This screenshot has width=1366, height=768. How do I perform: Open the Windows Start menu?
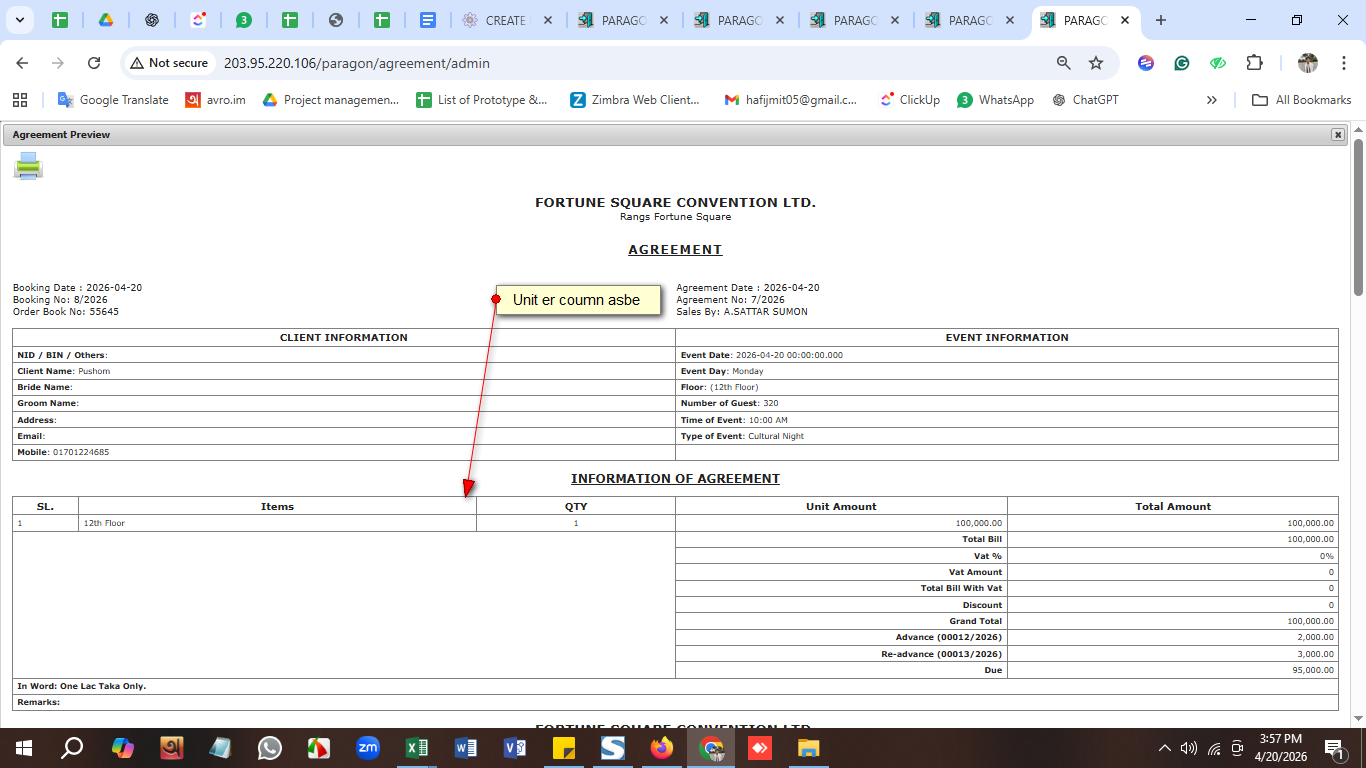23,748
